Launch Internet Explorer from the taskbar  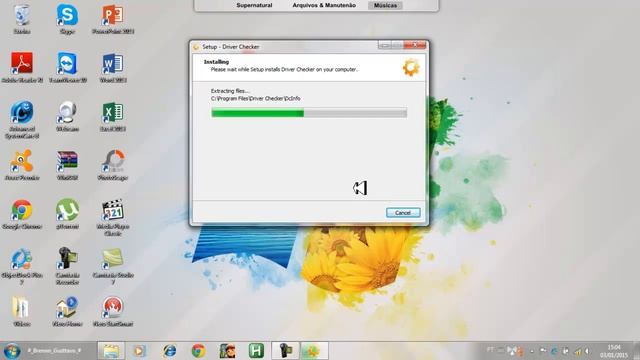pos(169,351)
